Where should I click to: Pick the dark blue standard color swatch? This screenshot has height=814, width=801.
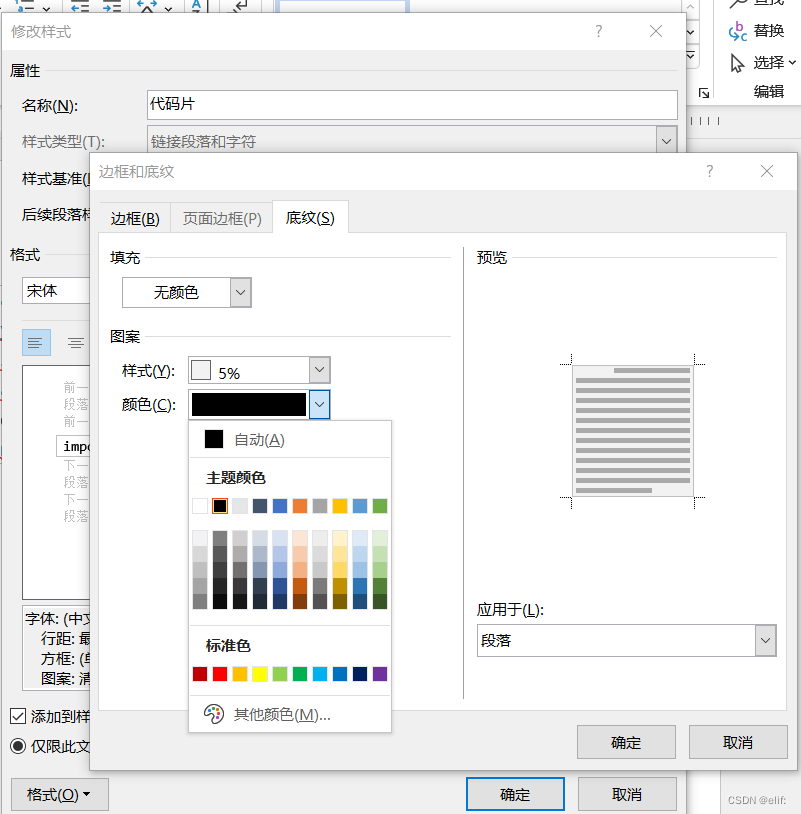360,674
